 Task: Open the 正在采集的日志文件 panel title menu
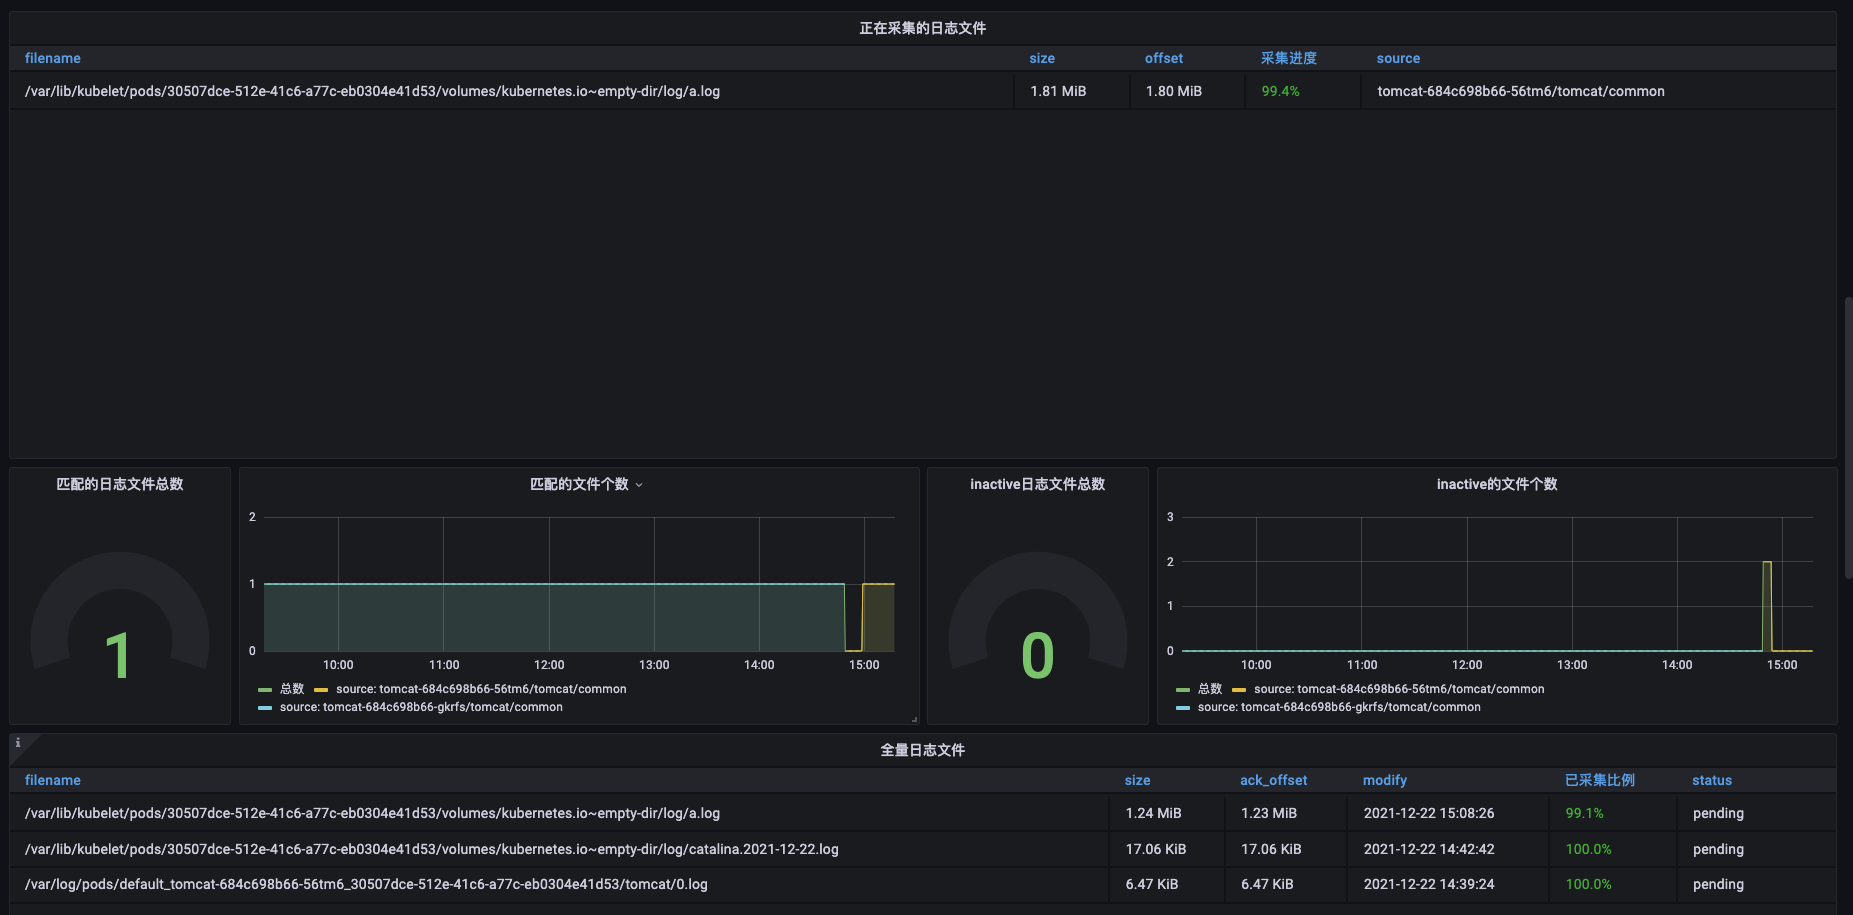(922, 27)
